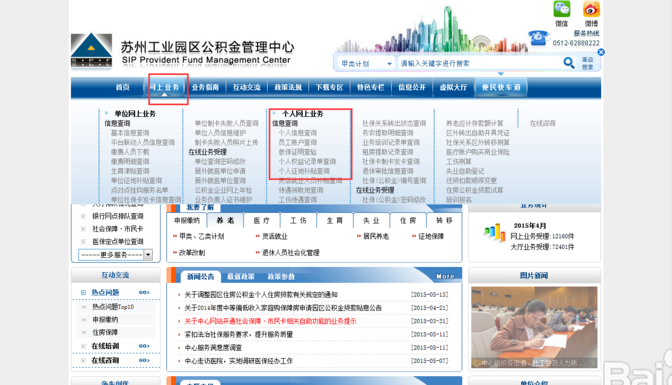This screenshot has height=385, width=672.
Task: Open 甲类、乙类计划 link
Action: (x=201, y=236)
